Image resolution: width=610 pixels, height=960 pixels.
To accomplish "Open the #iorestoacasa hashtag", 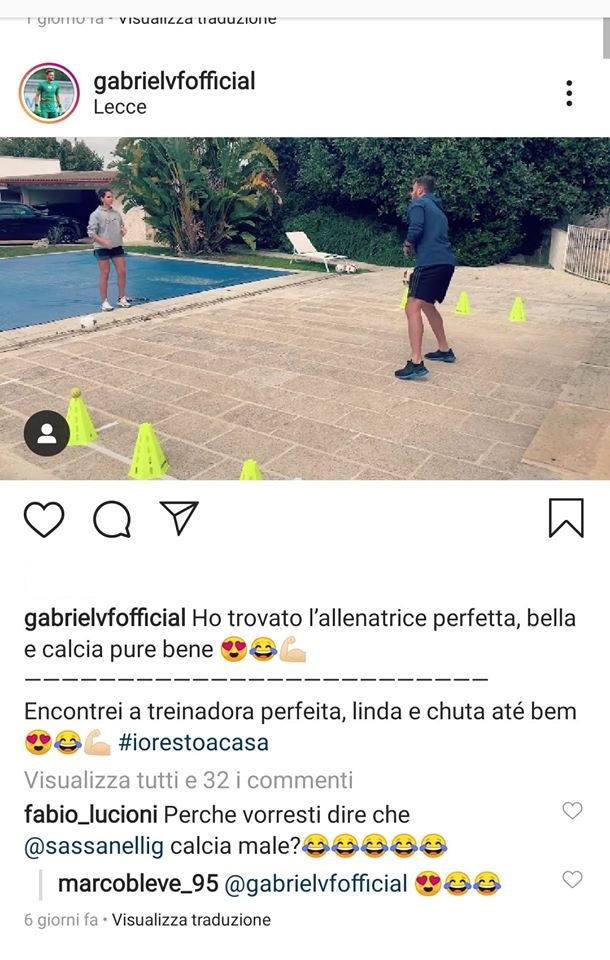I will click(194, 743).
